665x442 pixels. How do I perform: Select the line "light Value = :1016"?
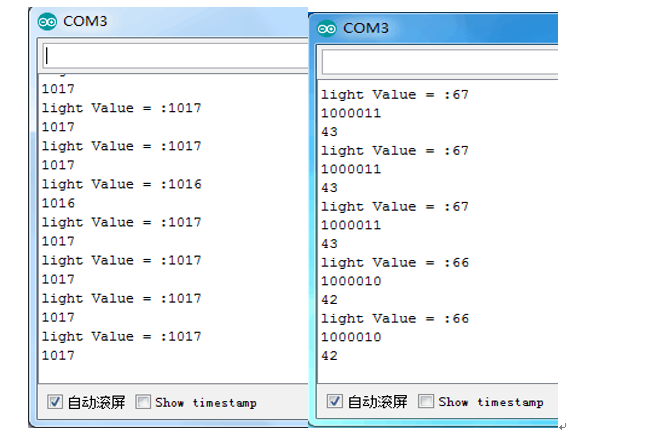121,185
